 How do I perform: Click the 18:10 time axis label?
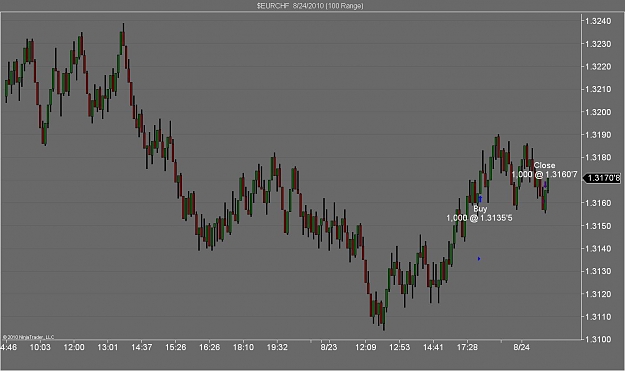(x=243, y=347)
